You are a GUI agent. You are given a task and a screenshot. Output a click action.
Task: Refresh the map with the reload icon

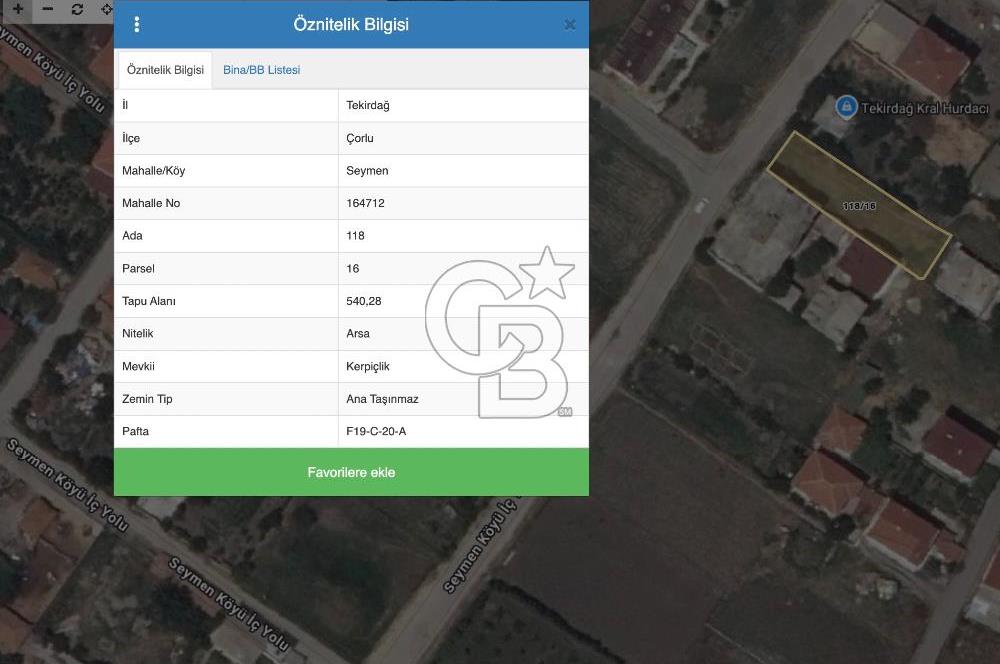click(x=77, y=9)
